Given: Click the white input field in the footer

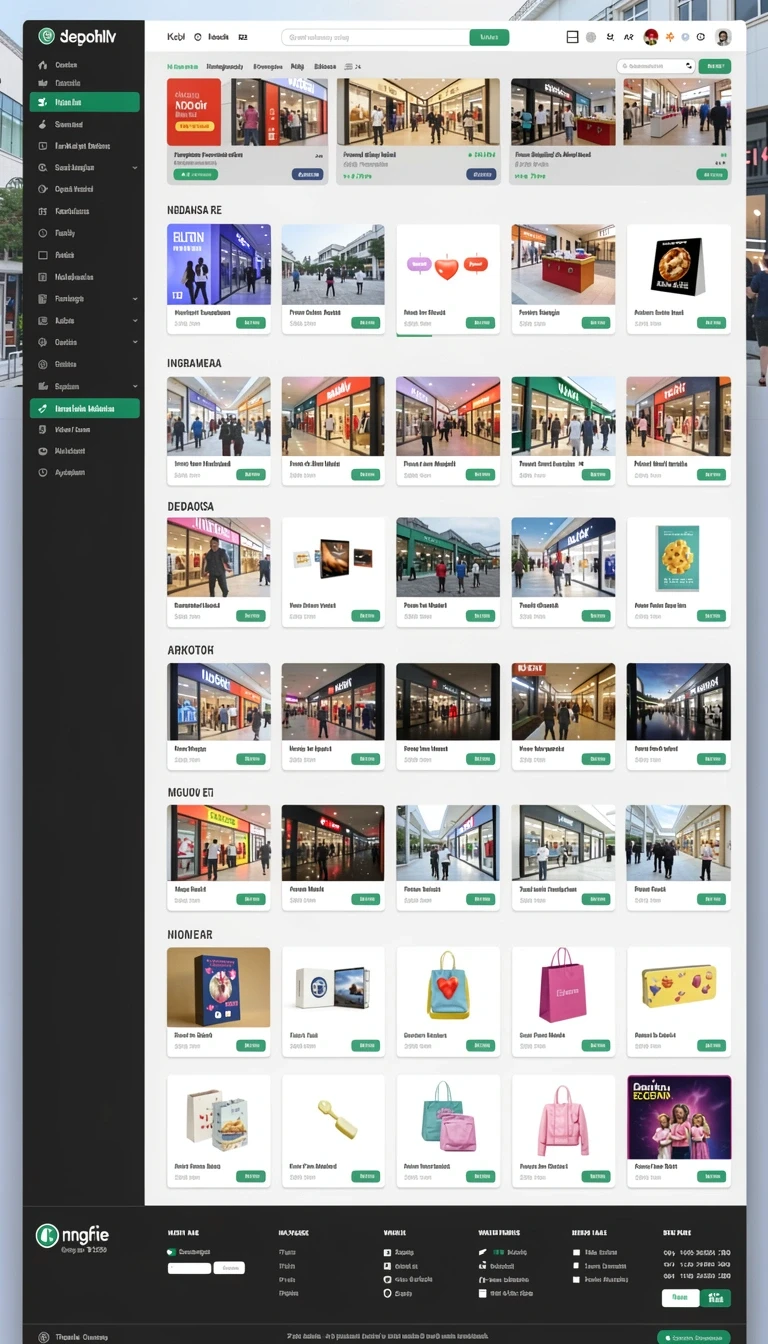Looking at the screenshot, I should [x=189, y=1268].
